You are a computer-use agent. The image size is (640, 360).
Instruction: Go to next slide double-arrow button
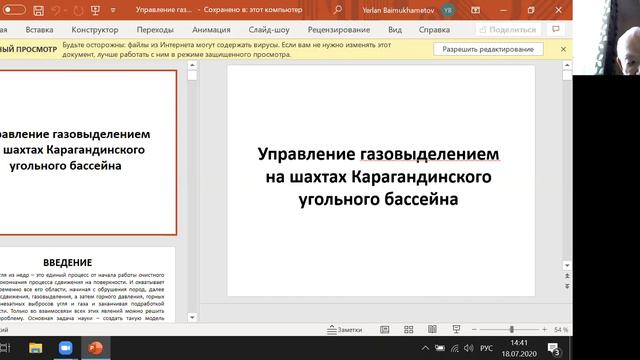point(567,287)
